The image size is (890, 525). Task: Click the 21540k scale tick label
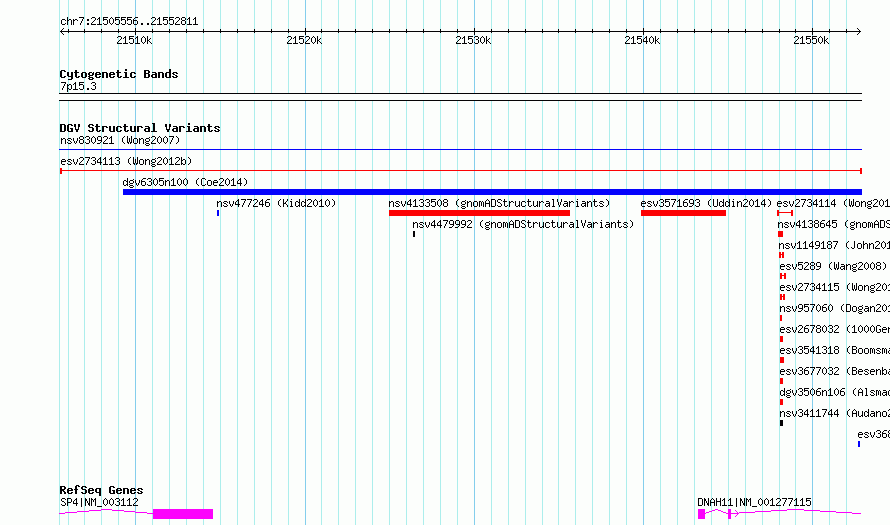(x=642, y=40)
